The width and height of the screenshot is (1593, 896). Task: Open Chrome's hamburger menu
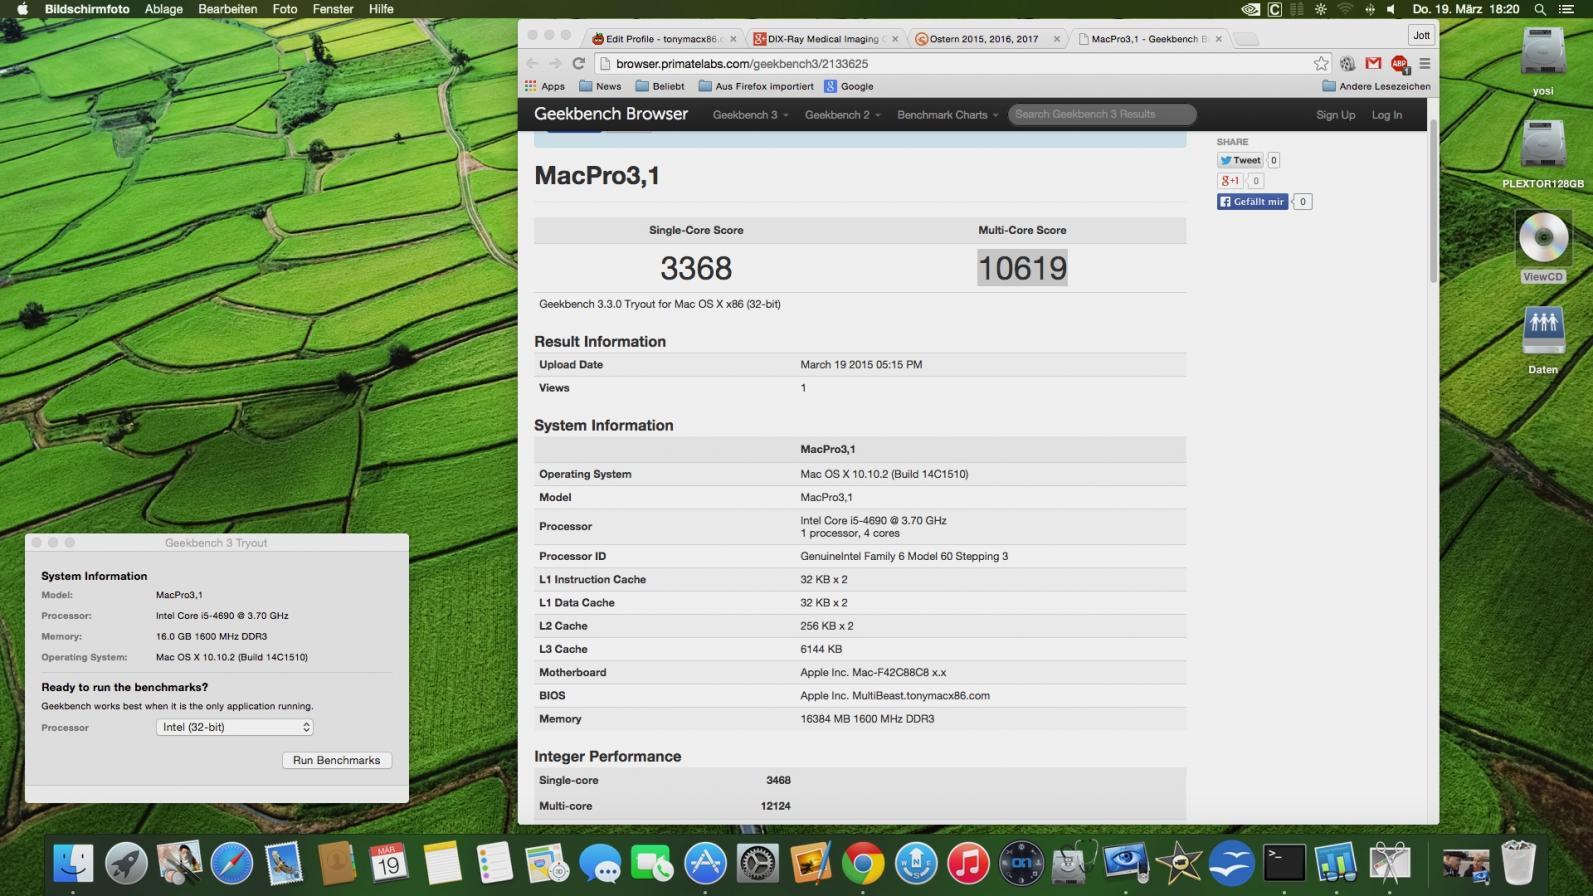[x=1424, y=63]
